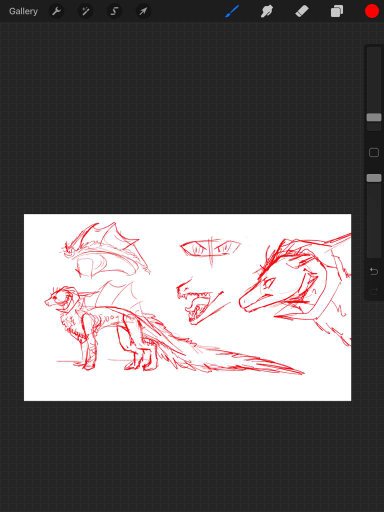Select the Eraser tool
The image size is (384, 512).
click(302, 11)
